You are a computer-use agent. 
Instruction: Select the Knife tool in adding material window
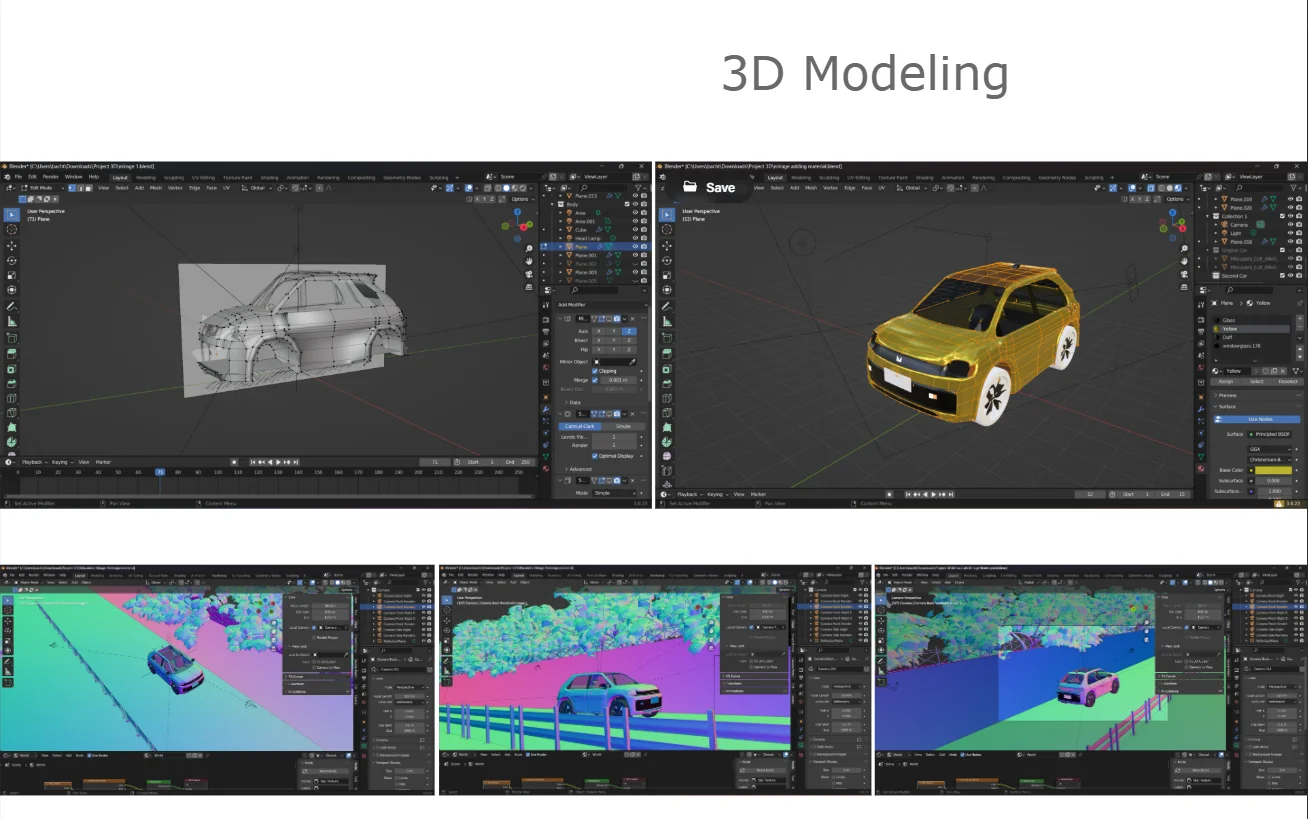(666, 414)
